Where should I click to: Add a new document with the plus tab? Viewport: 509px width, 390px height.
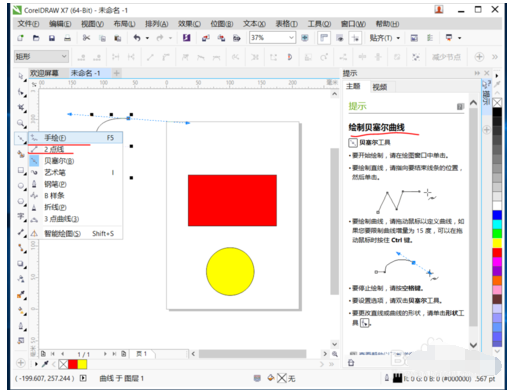[117, 73]
